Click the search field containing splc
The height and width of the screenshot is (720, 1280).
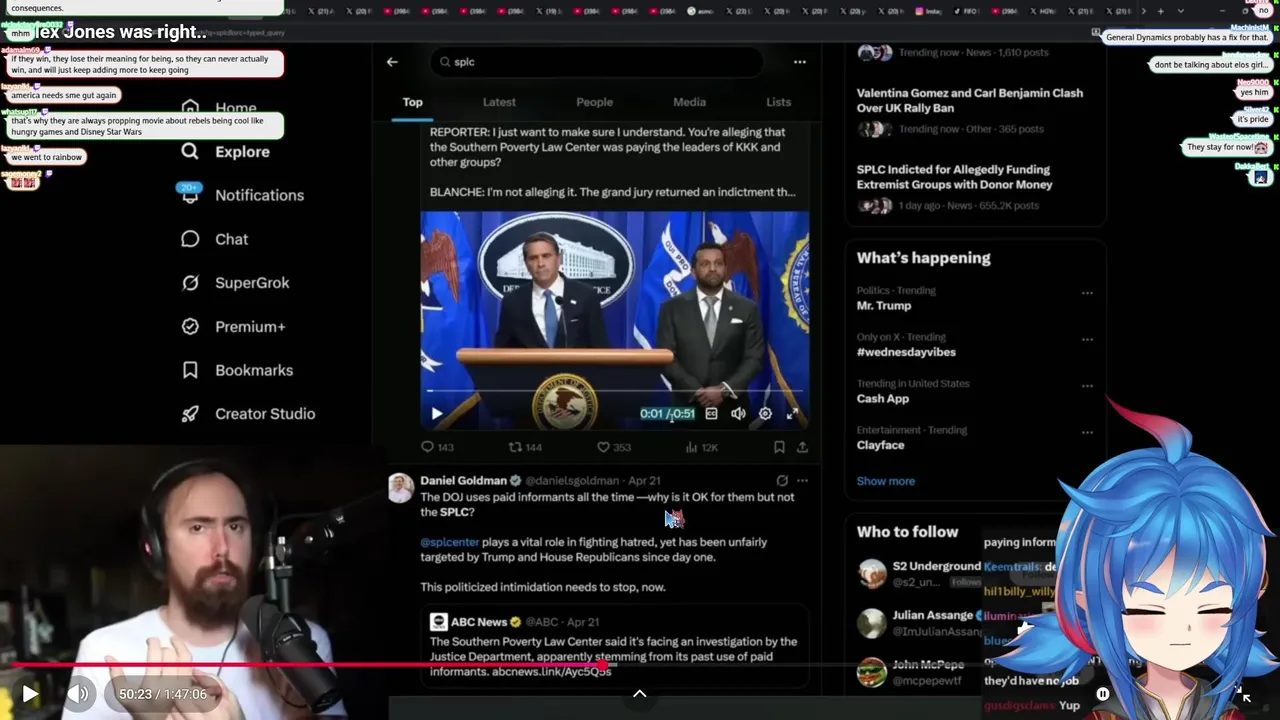coord(598,62)
